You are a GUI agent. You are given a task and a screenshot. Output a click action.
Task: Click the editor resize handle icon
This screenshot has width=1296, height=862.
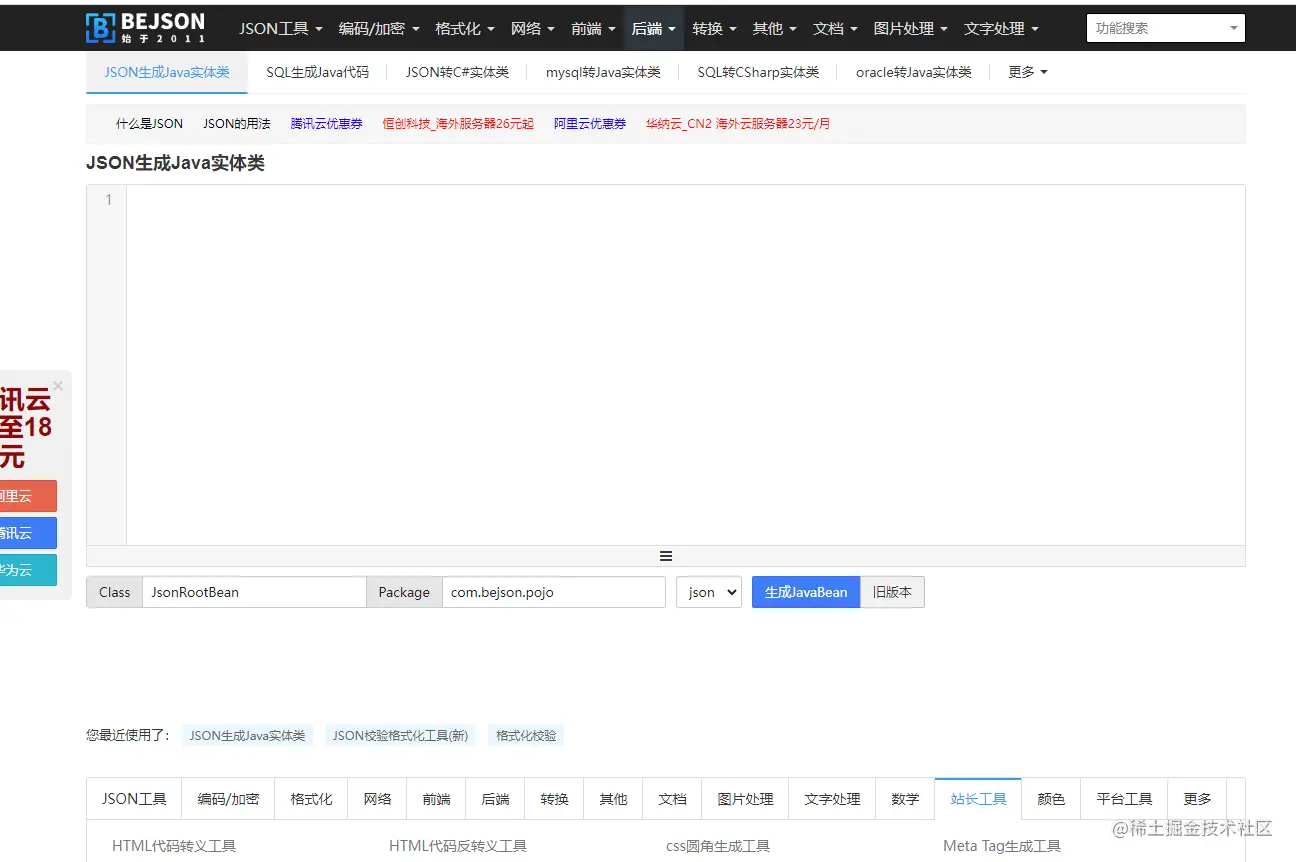[x=666, y=555]
